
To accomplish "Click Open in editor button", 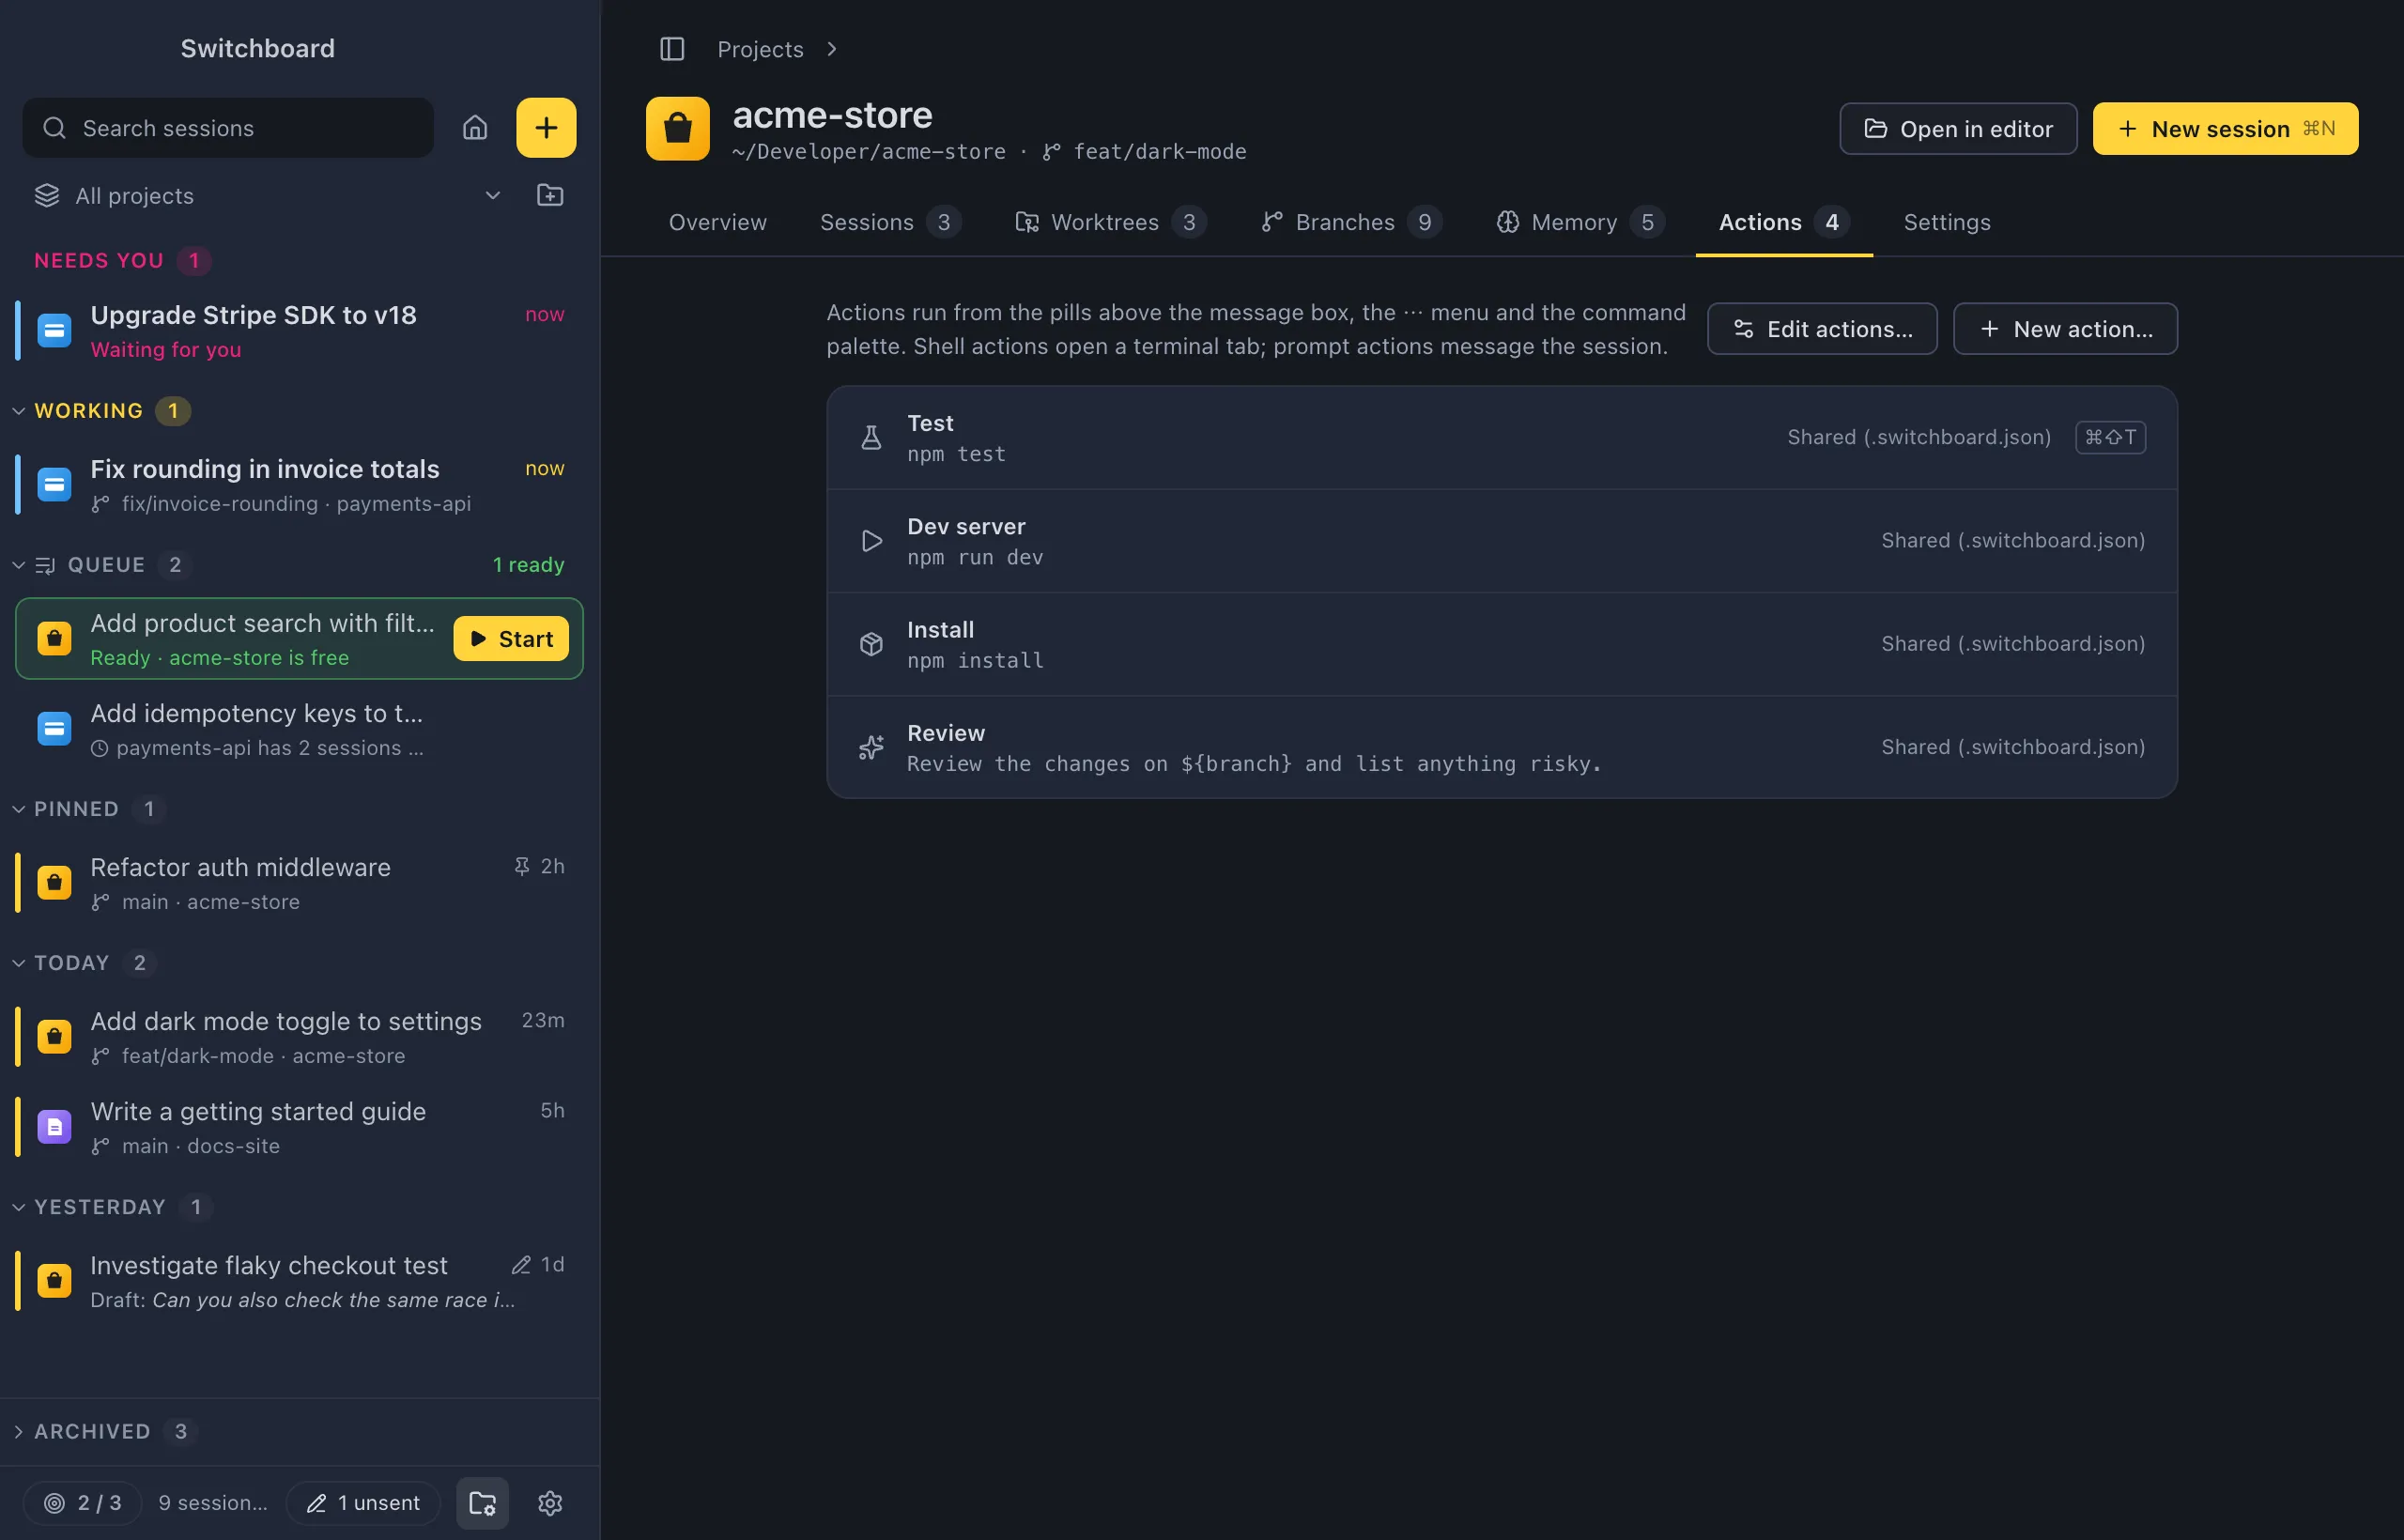I will click(x=1958, y=129).
